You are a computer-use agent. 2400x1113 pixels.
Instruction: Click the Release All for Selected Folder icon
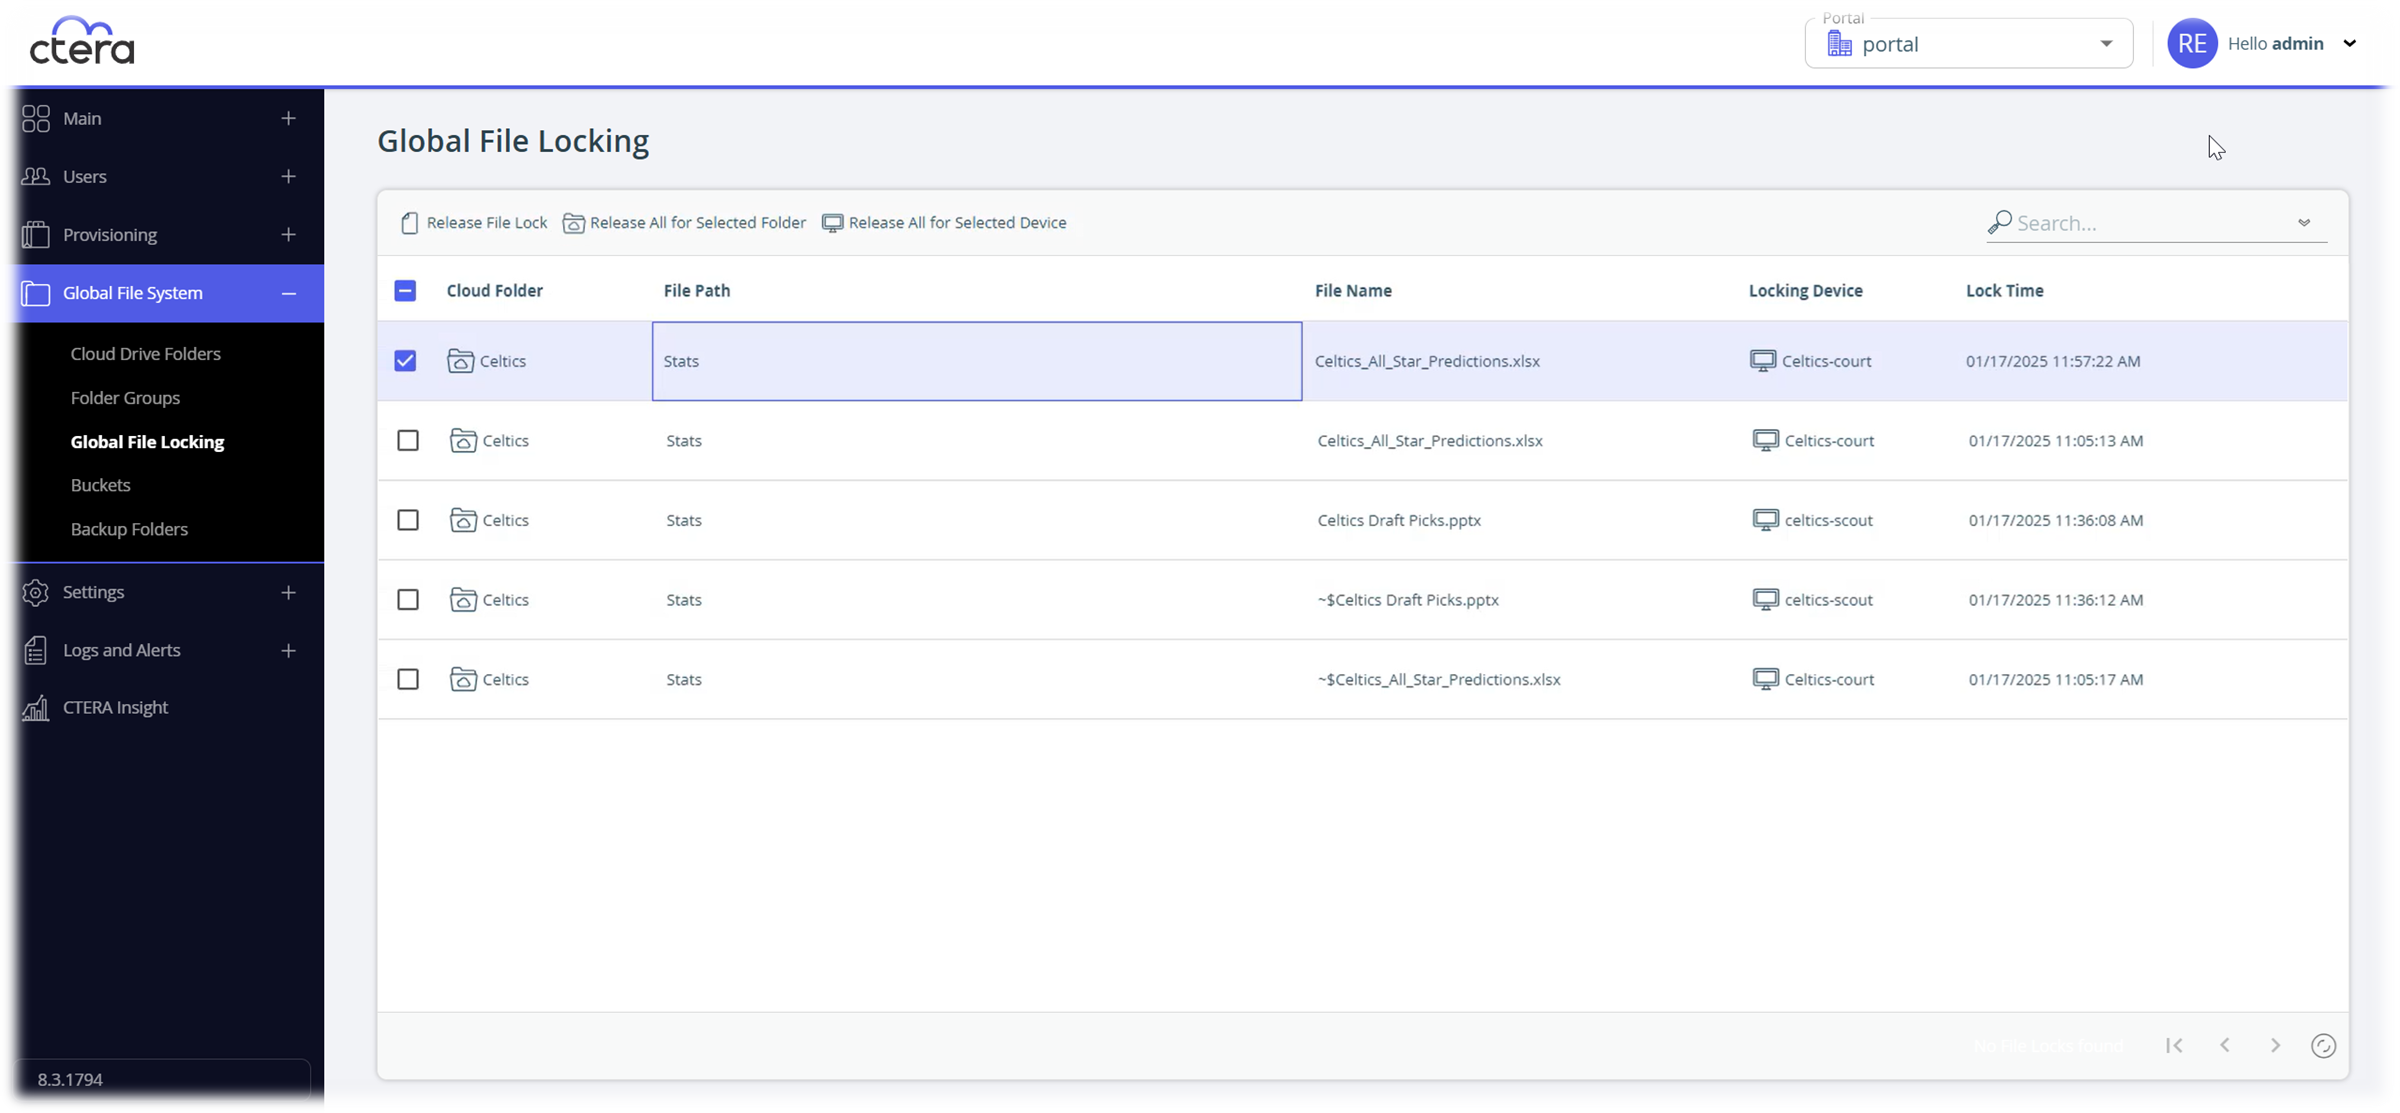point(574,223)
